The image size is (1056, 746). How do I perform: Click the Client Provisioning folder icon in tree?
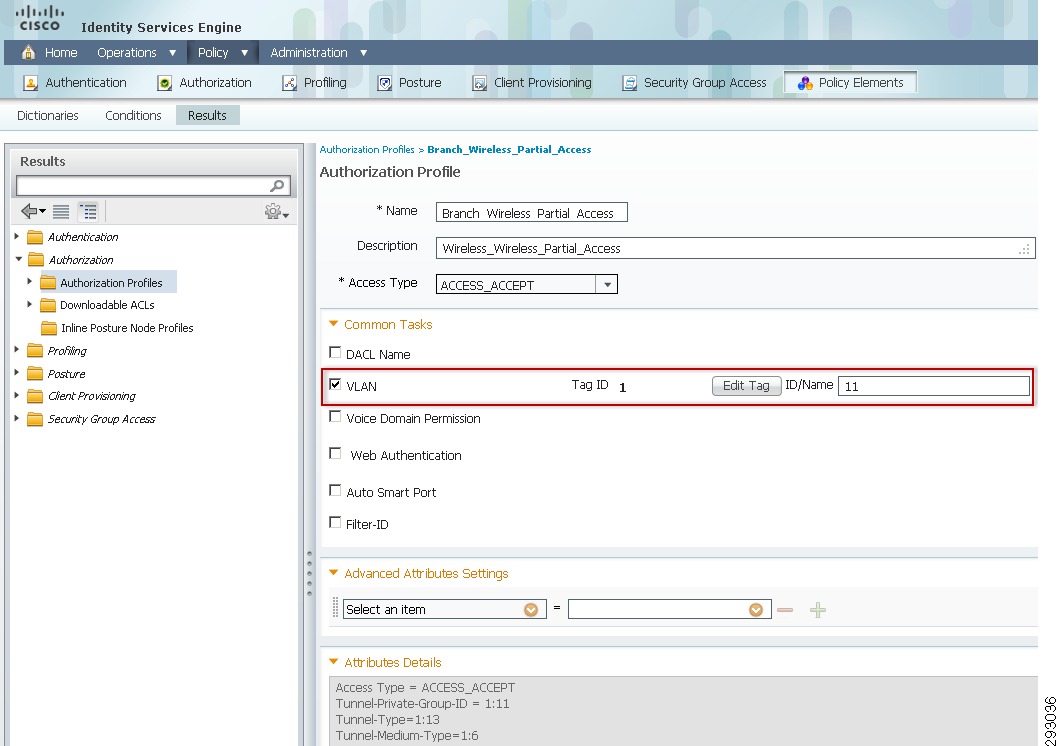pyautogui.click(x=35, y=397)
